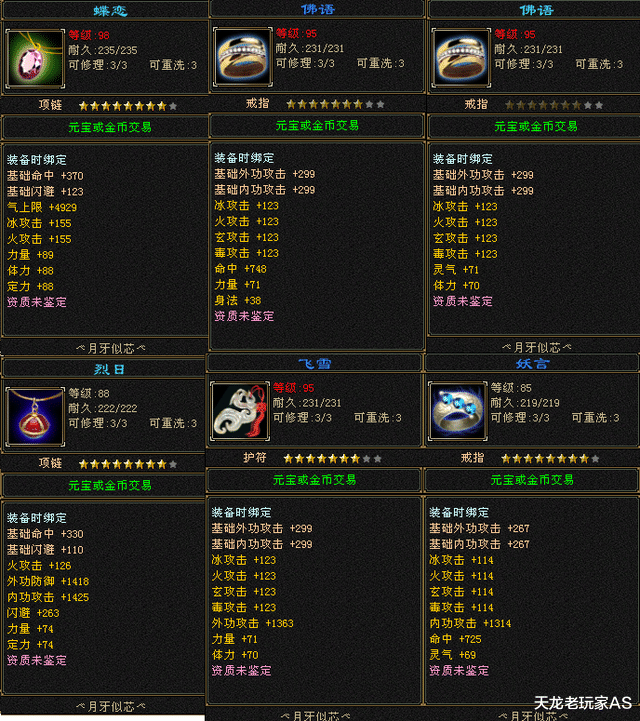
Task: Select the 飞雪 amulet item icon
Action: point(240,411)
